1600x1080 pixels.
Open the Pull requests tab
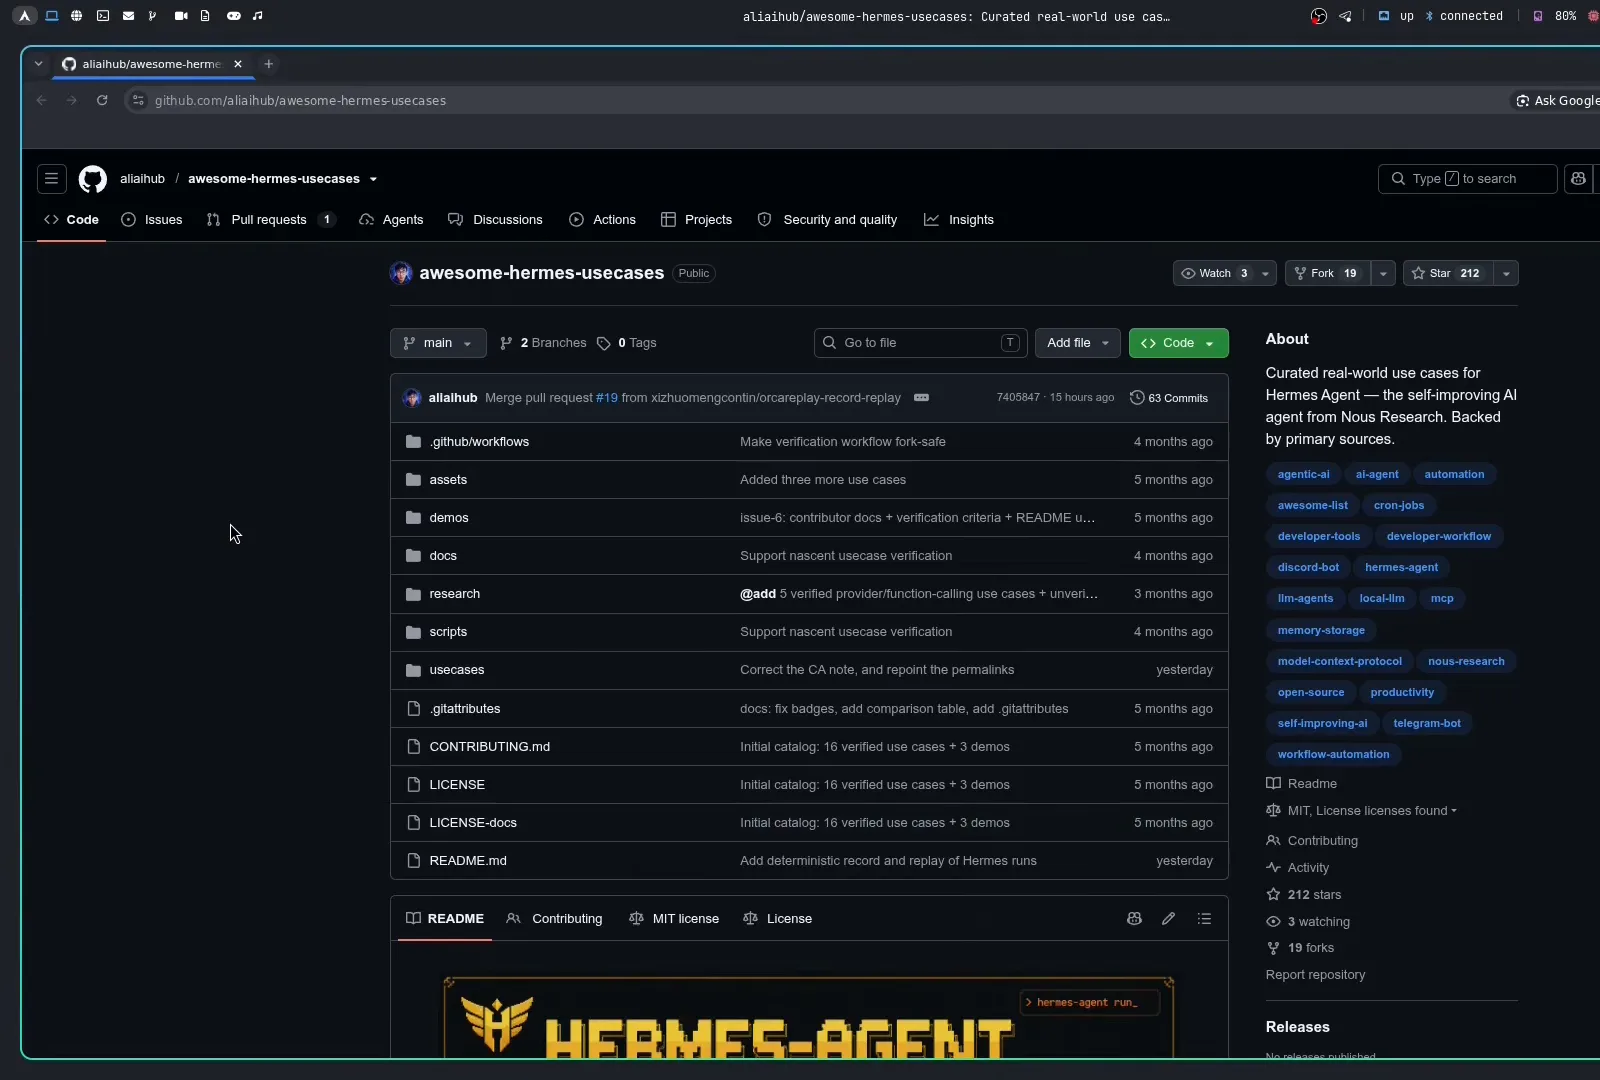pos(270,220)
